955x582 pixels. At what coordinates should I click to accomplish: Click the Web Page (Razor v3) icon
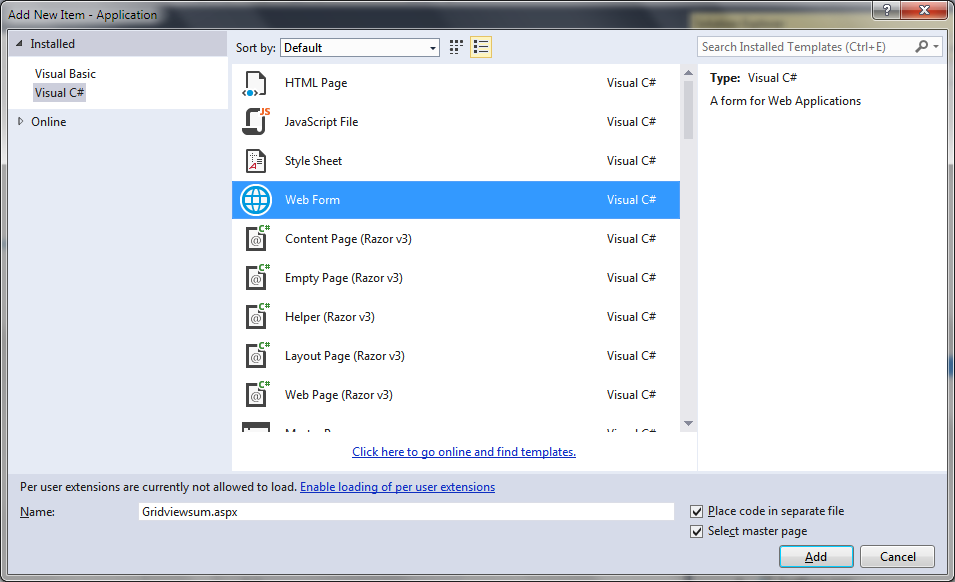[x=257, y=394]
